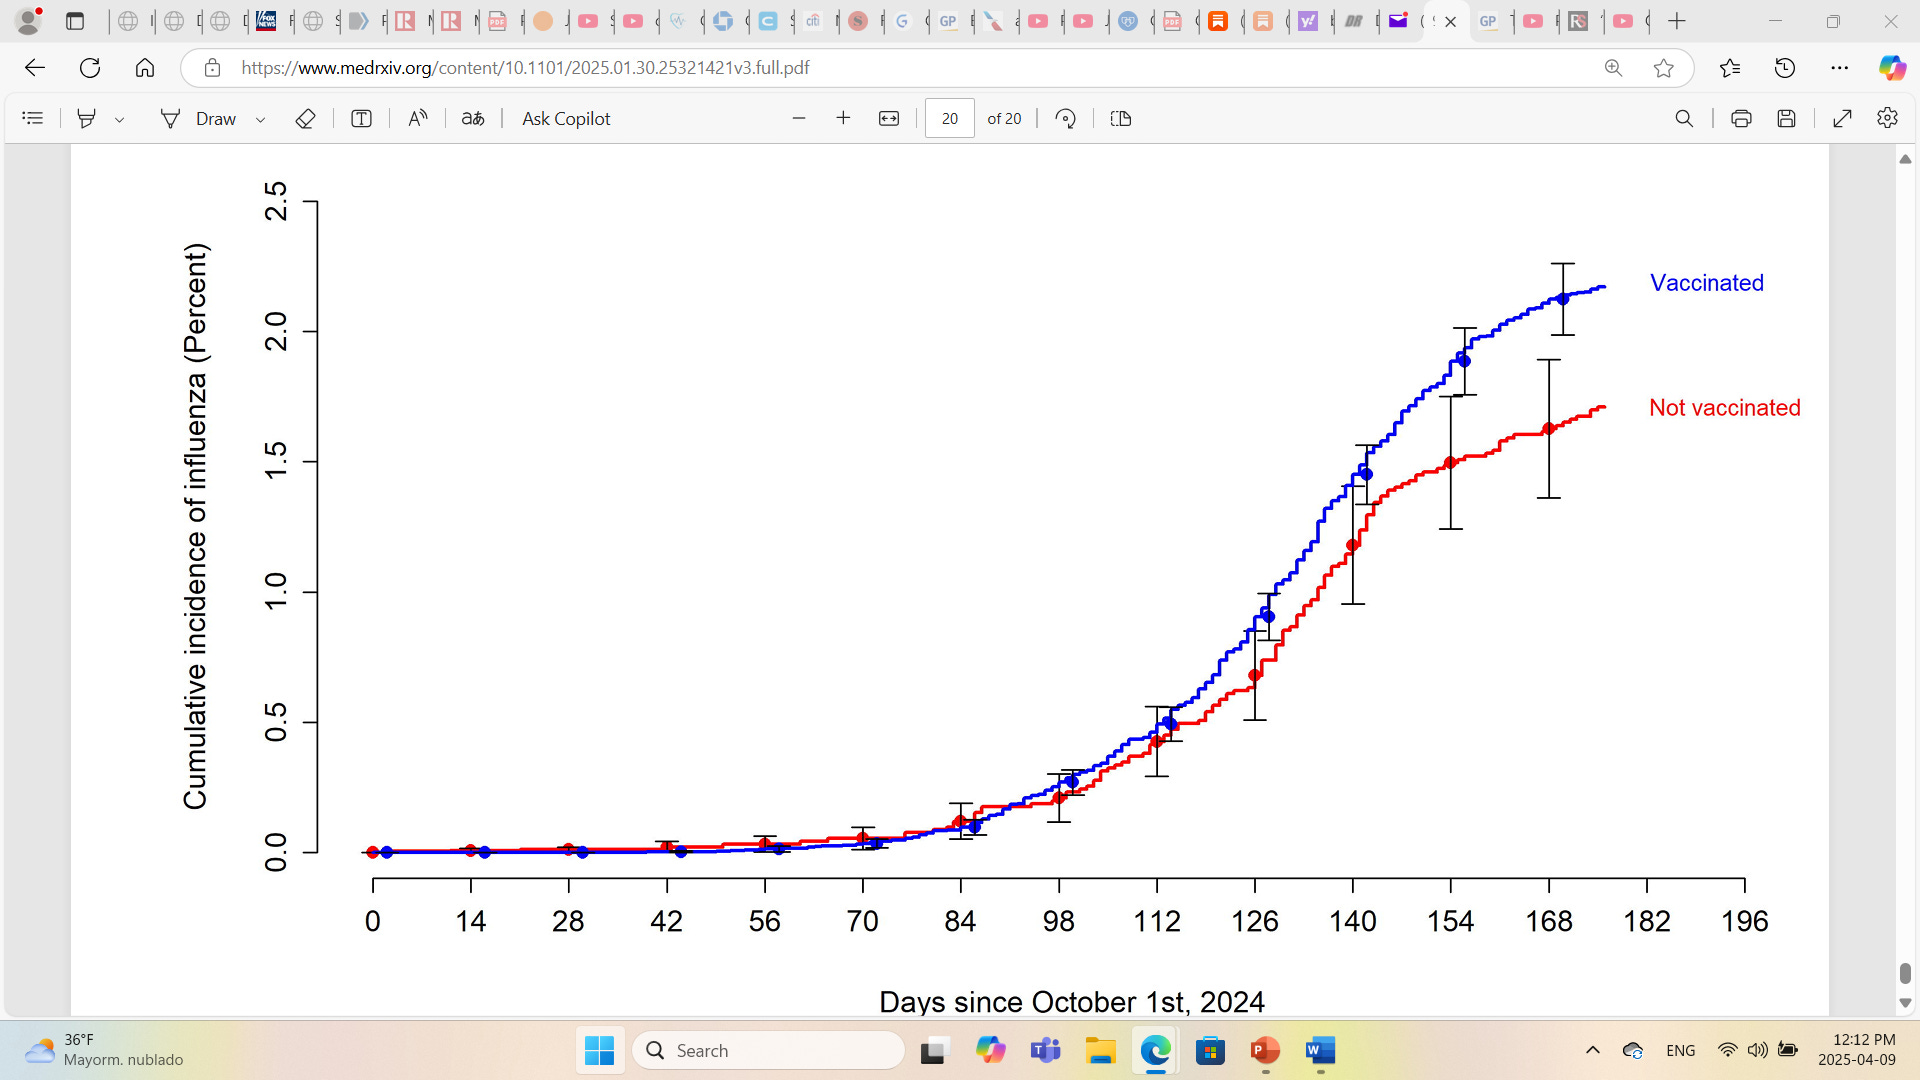Toggle the Page view icon

click(1121, 118)
